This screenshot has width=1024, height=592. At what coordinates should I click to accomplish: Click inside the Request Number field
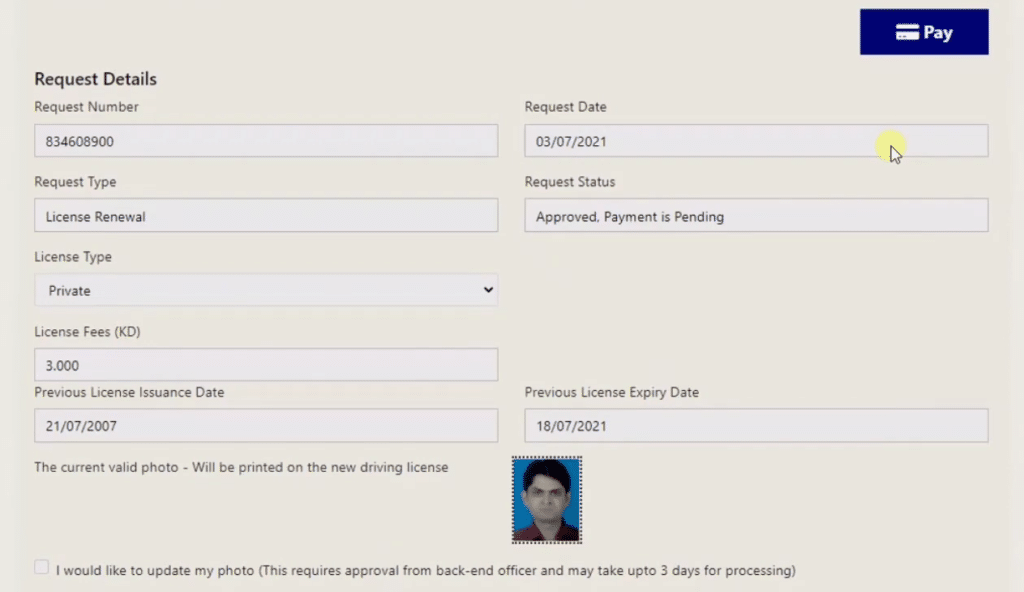pos(265,140)
